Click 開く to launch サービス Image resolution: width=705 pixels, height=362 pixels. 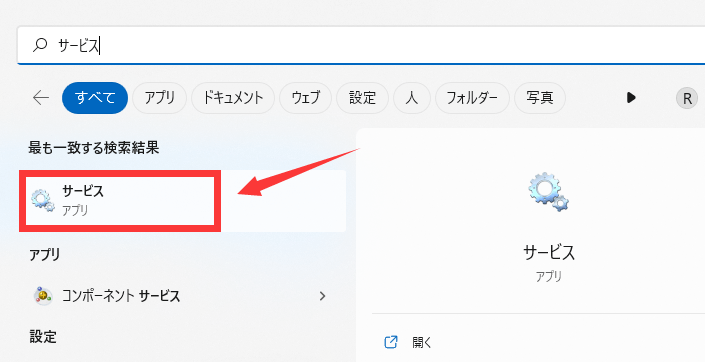(422, 343)
